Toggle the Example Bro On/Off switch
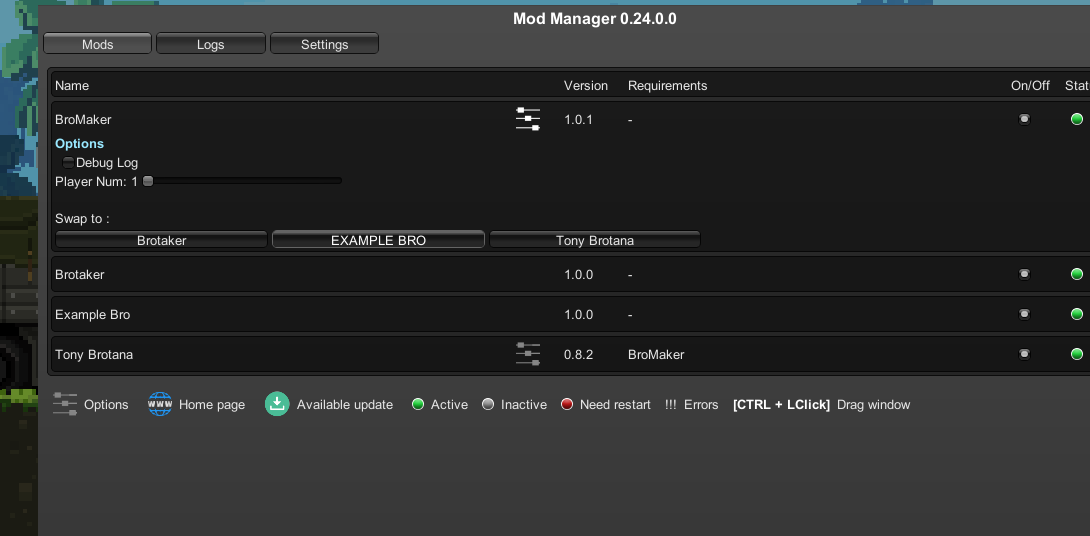This screenshot has height=536, width=1090. pyautogui.click(x=1024, y=314)
